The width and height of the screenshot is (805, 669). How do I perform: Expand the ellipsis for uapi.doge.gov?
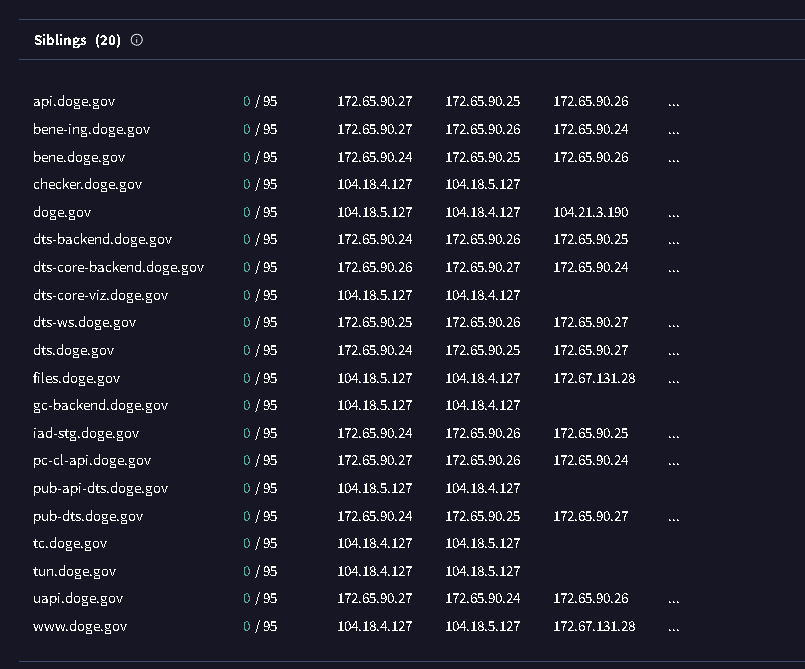click(673, 598)
